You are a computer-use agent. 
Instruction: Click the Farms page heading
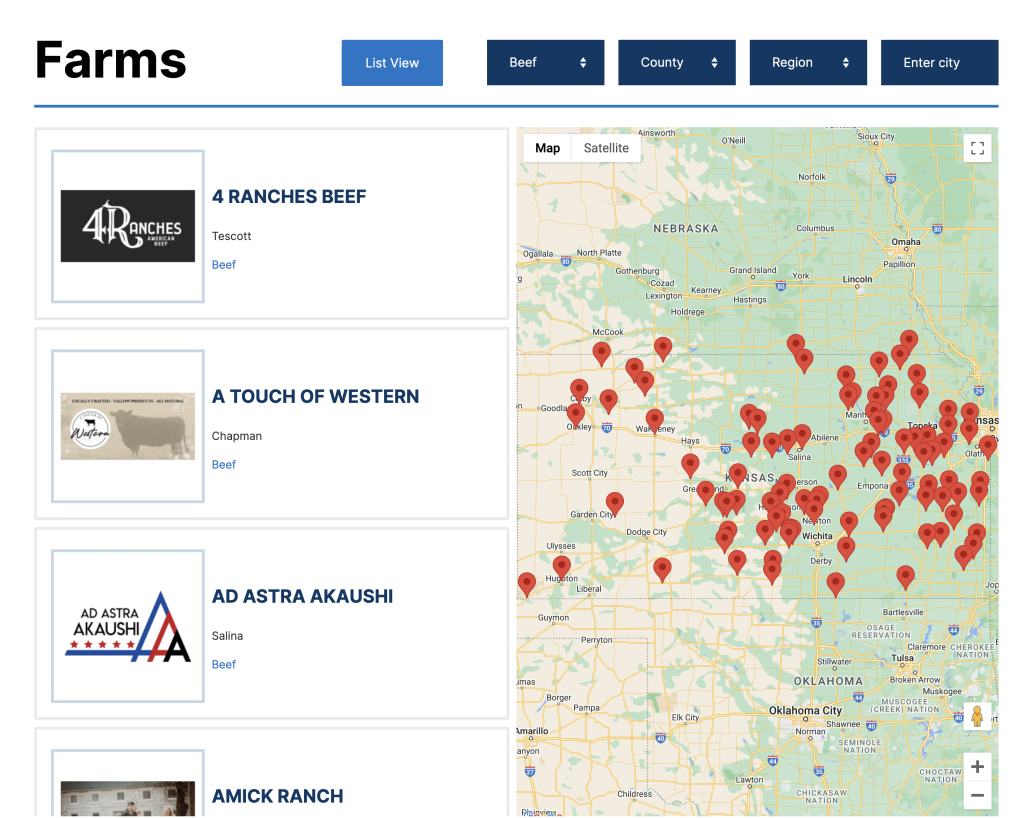pyautogui.click(x=110, y=60)
